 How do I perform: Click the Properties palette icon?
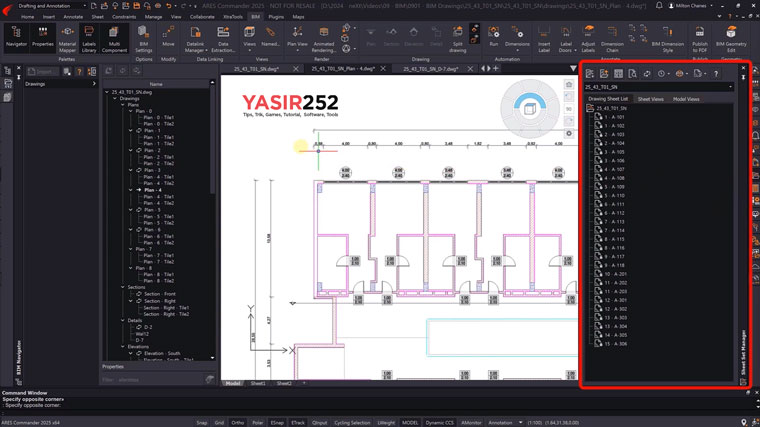tap(43, 37)
